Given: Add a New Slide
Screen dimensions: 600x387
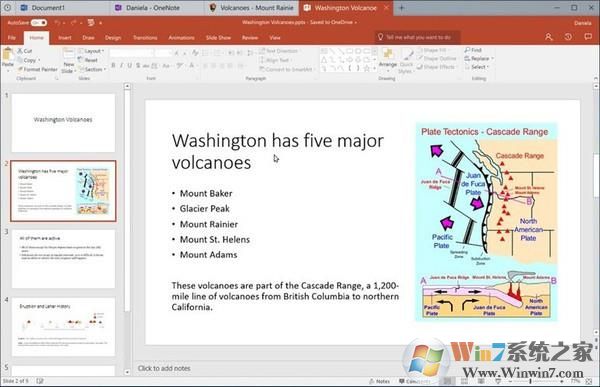Looking at the screenshot, I should (68, 60).
